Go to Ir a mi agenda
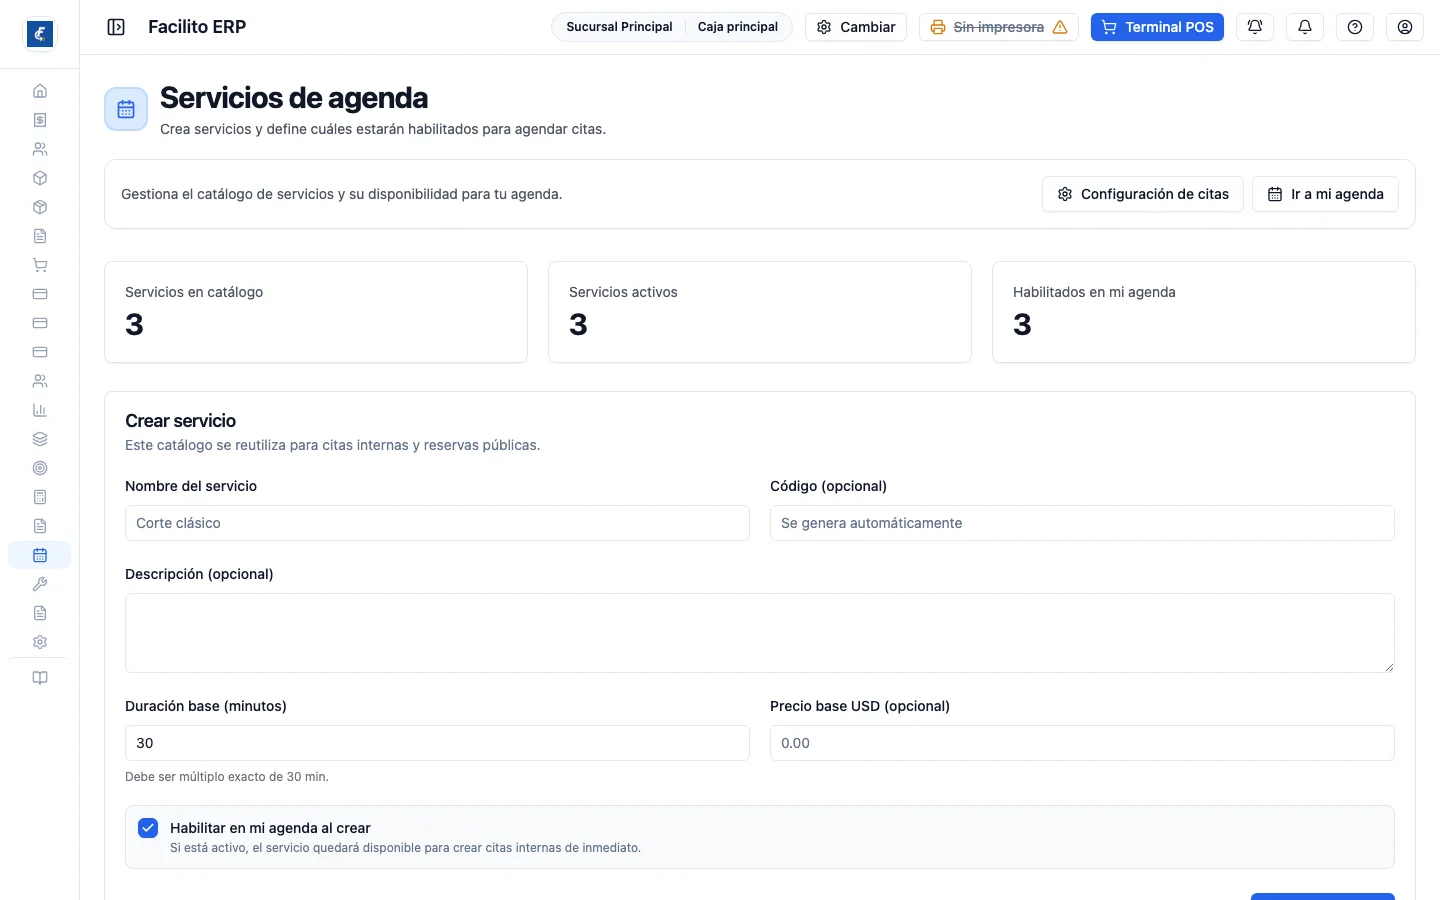1440x900 pixels. pos(1325,194)
